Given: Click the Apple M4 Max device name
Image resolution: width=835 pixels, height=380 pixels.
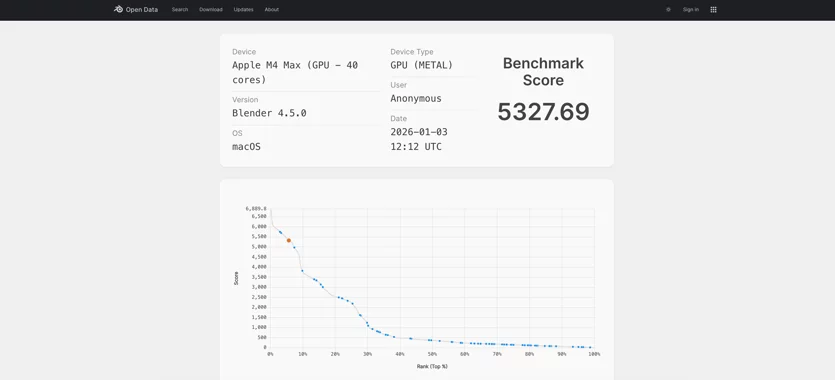Looking at the screenshot, I should coord(295,72).
